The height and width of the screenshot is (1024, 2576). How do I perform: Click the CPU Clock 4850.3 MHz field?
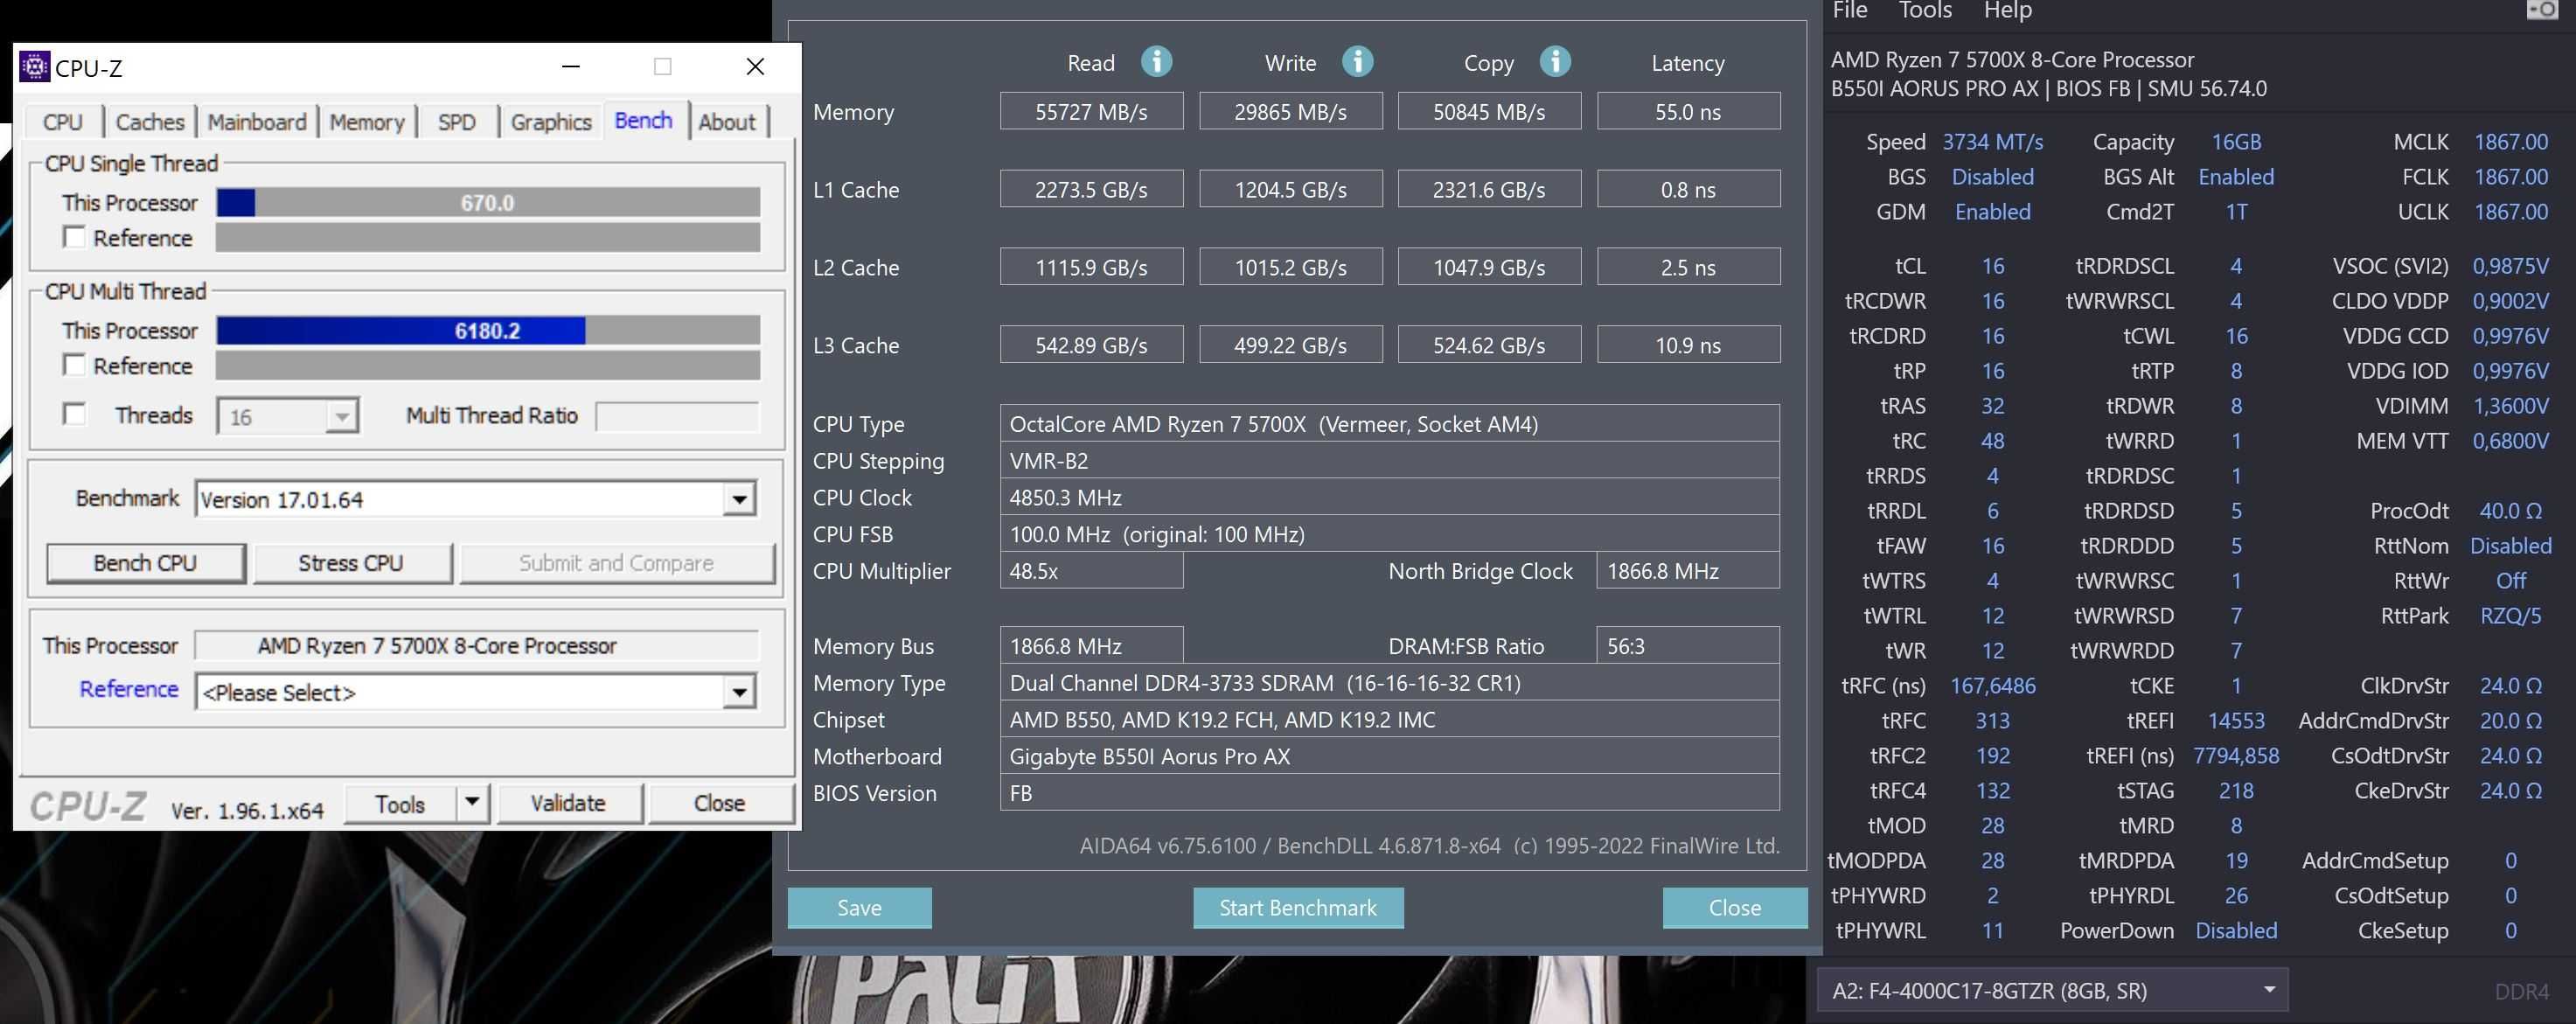tap(1389, 497)
